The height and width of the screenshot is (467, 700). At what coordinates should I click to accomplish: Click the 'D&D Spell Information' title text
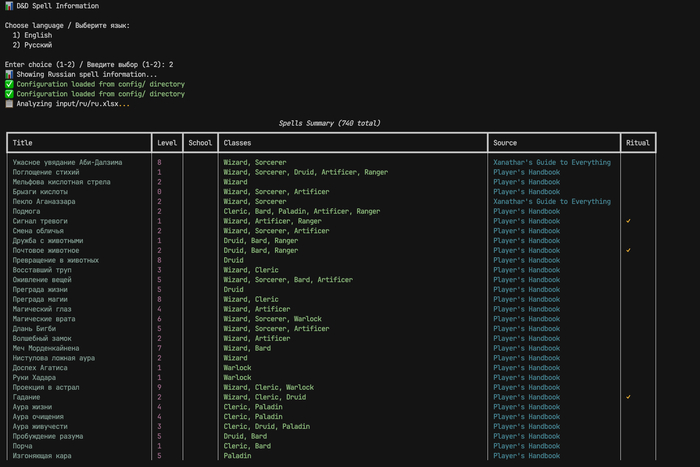click(x=58, y=6)
